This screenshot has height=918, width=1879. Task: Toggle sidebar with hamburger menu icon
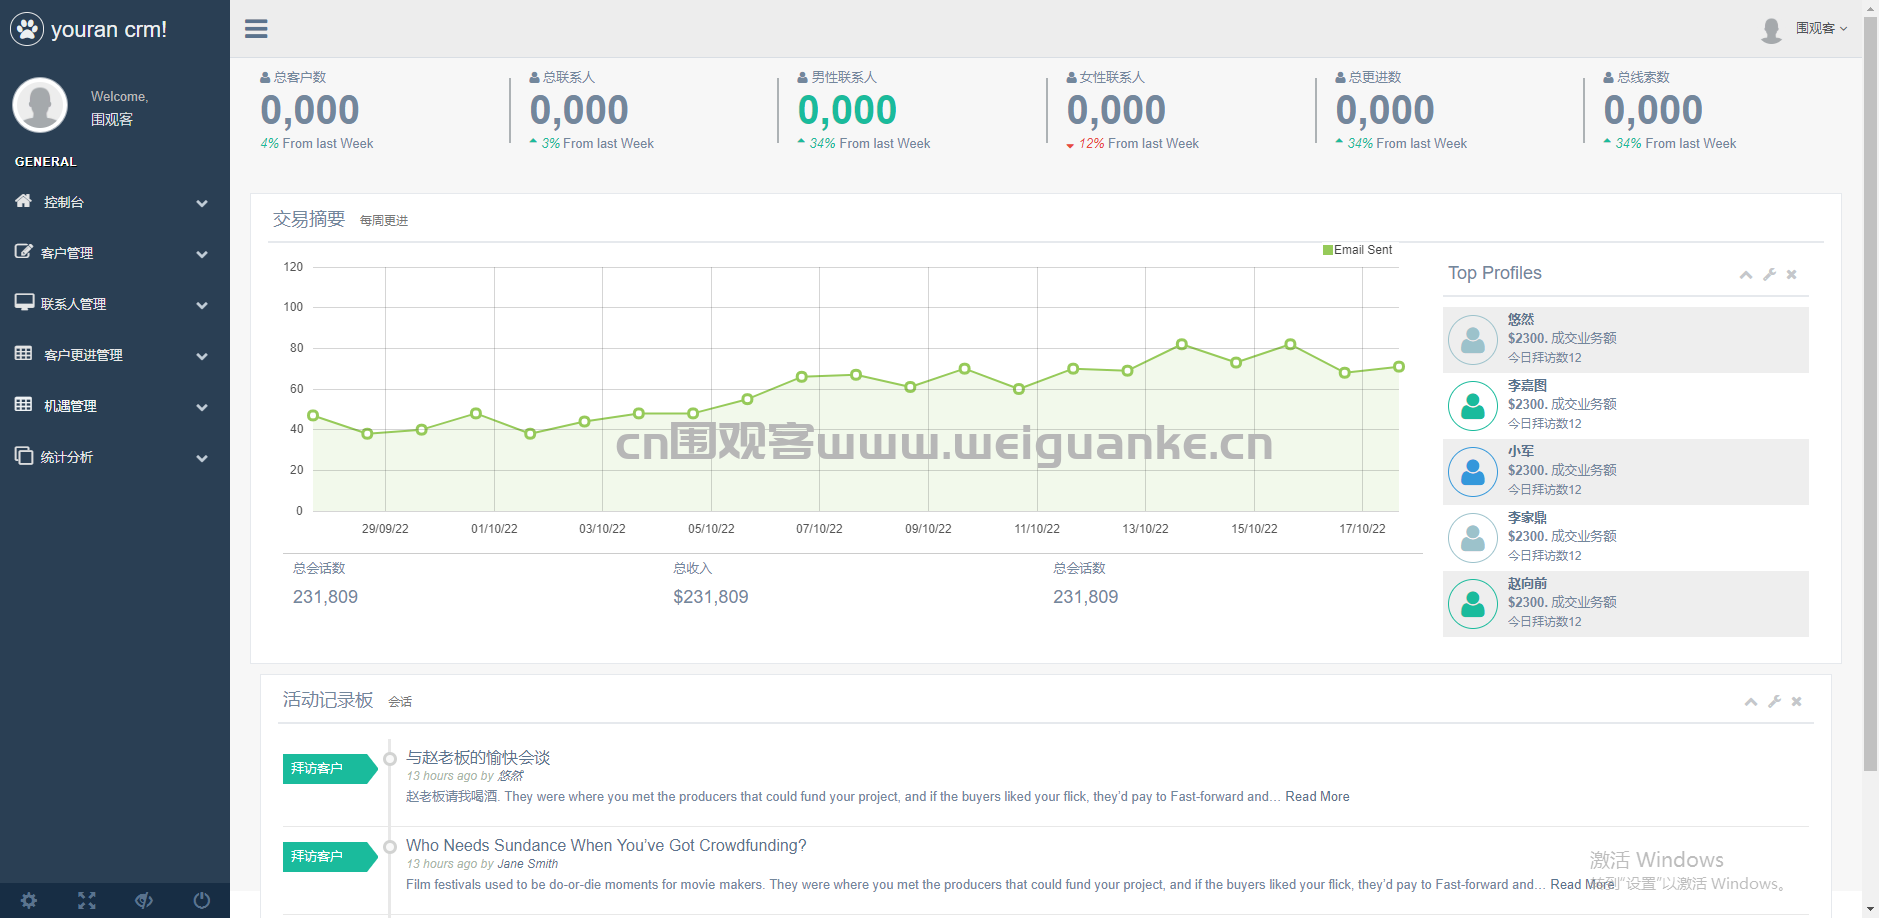click(256, 29)
